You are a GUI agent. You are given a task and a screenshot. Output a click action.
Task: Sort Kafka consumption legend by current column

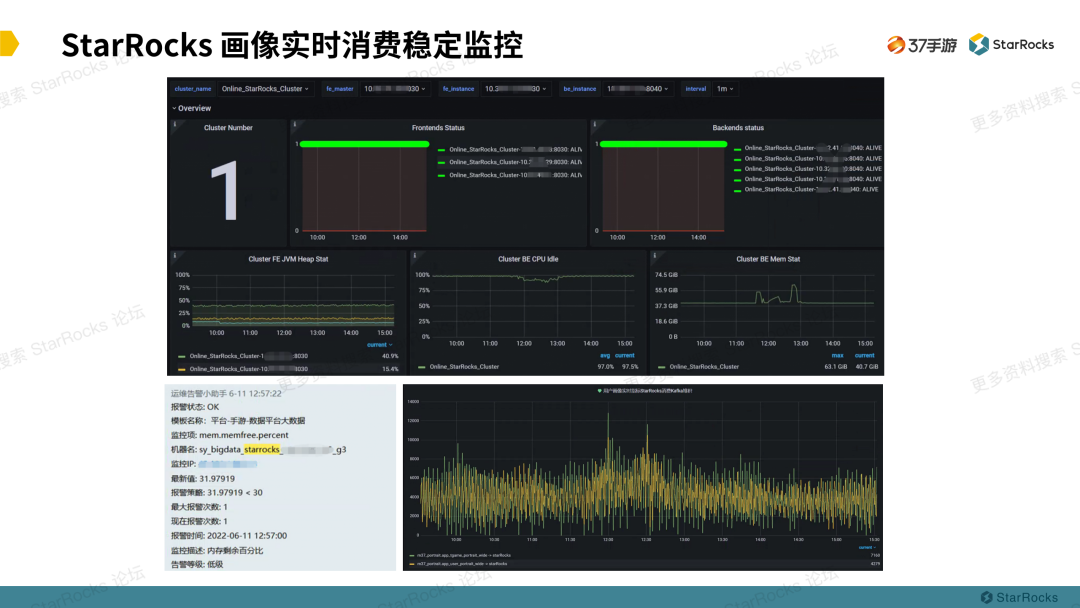coord(867,547)
